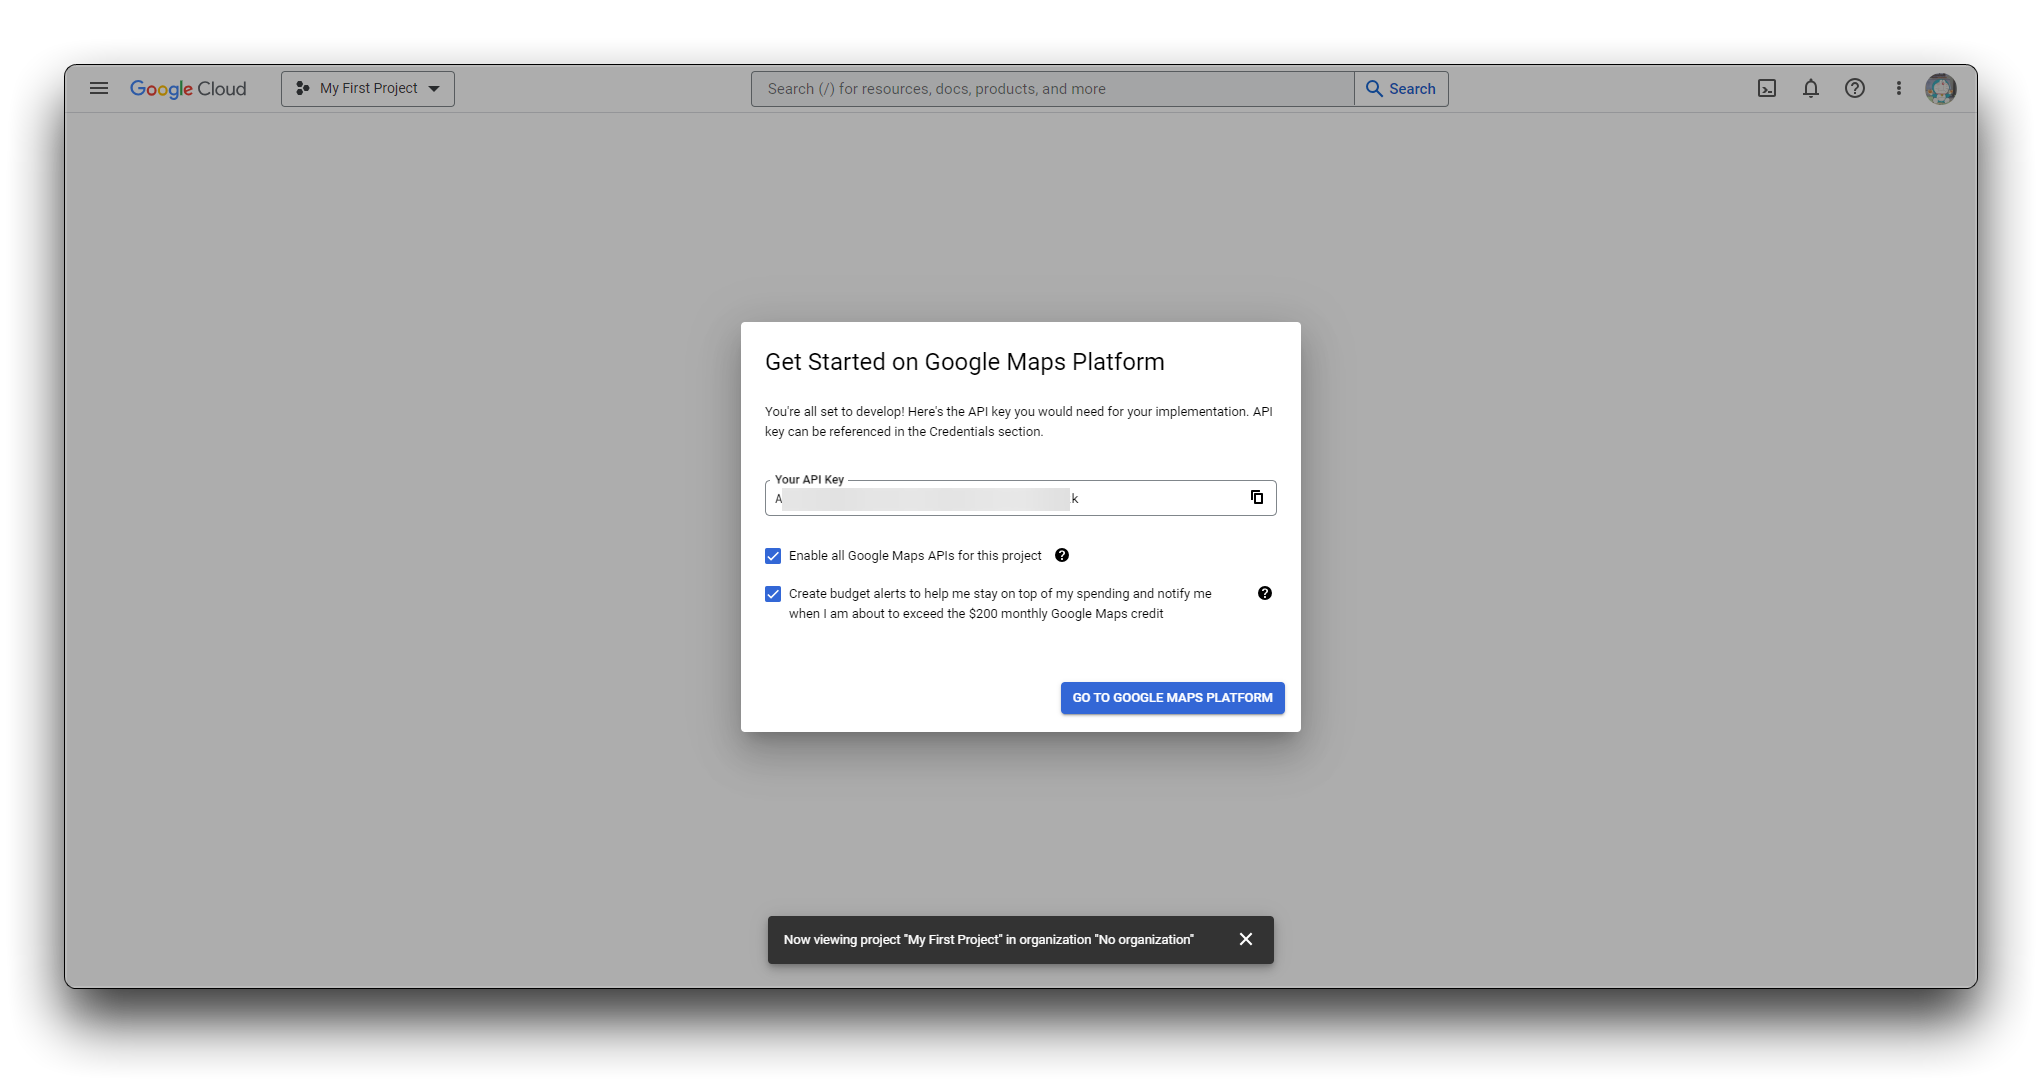Click the Search button
The image size is (2042, 1085).
[1401, 89]
